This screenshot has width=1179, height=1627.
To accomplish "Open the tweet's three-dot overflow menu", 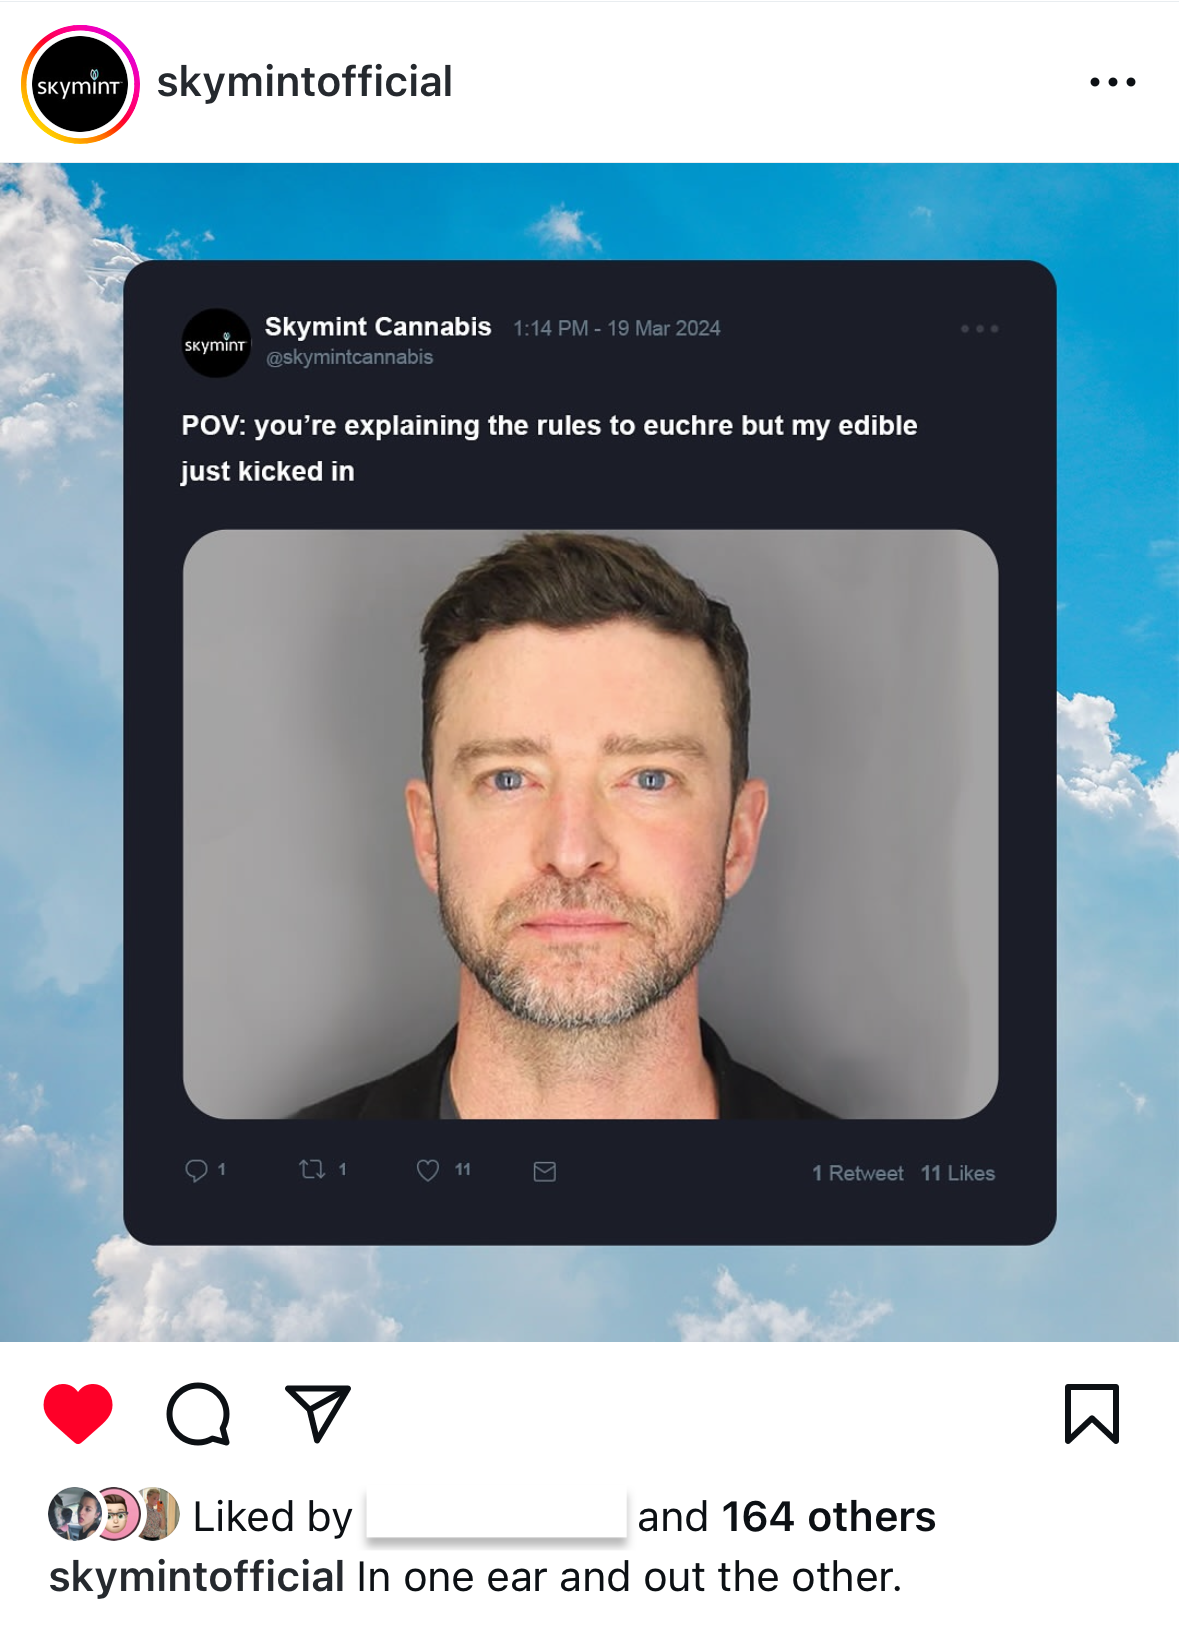I will point(979,328).
